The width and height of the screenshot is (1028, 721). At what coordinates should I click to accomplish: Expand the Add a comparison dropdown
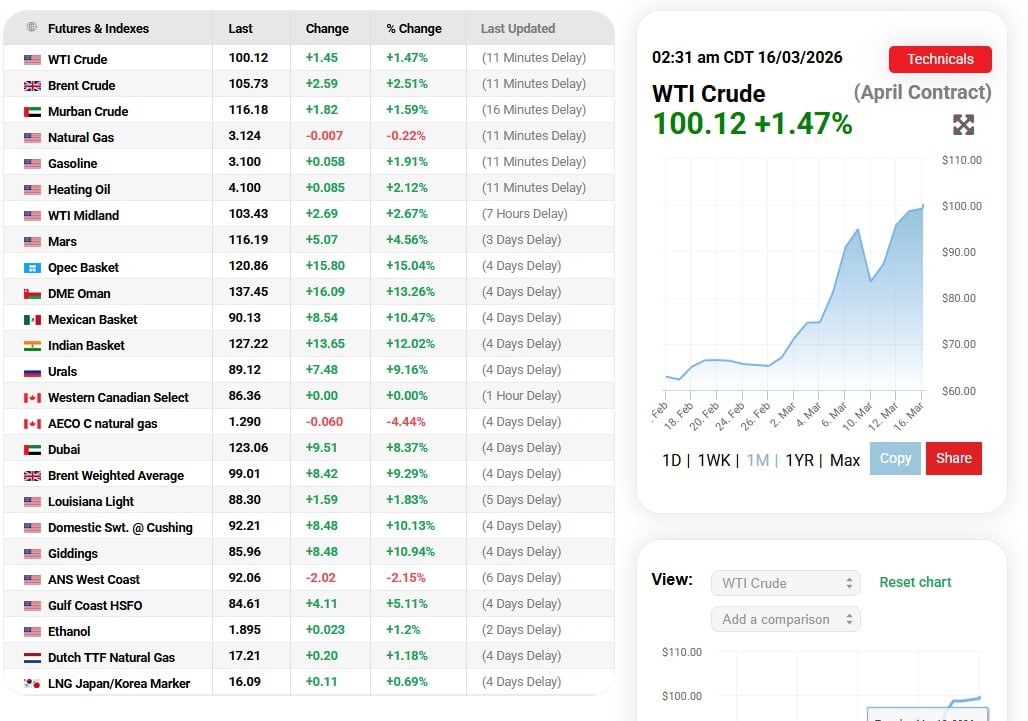785,619
